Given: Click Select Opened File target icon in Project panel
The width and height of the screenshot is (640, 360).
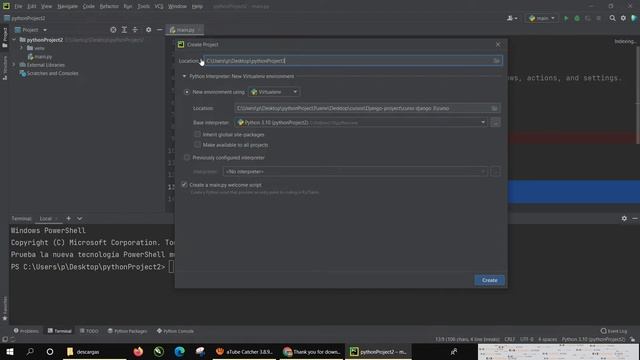Looking at the screenshot, I should pos(113,30).
